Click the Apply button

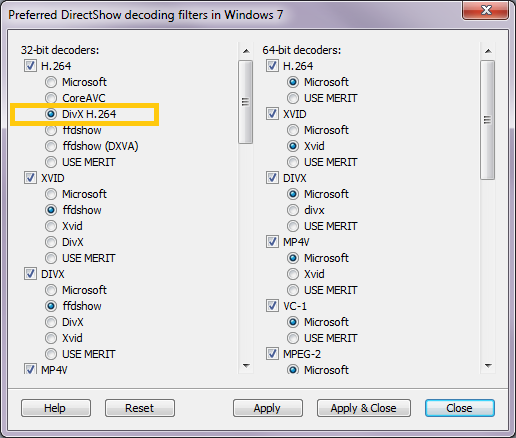tap(268, 408)
